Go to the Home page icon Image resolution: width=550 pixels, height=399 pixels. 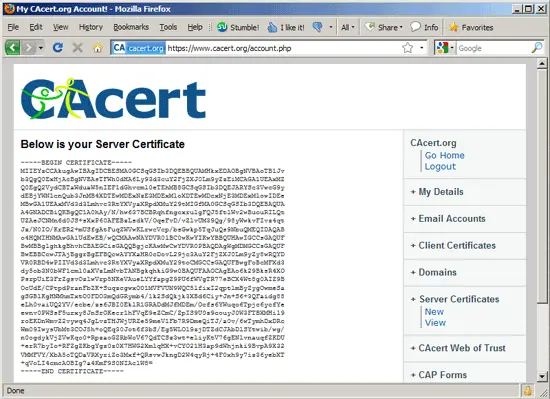tap(98, 47)
